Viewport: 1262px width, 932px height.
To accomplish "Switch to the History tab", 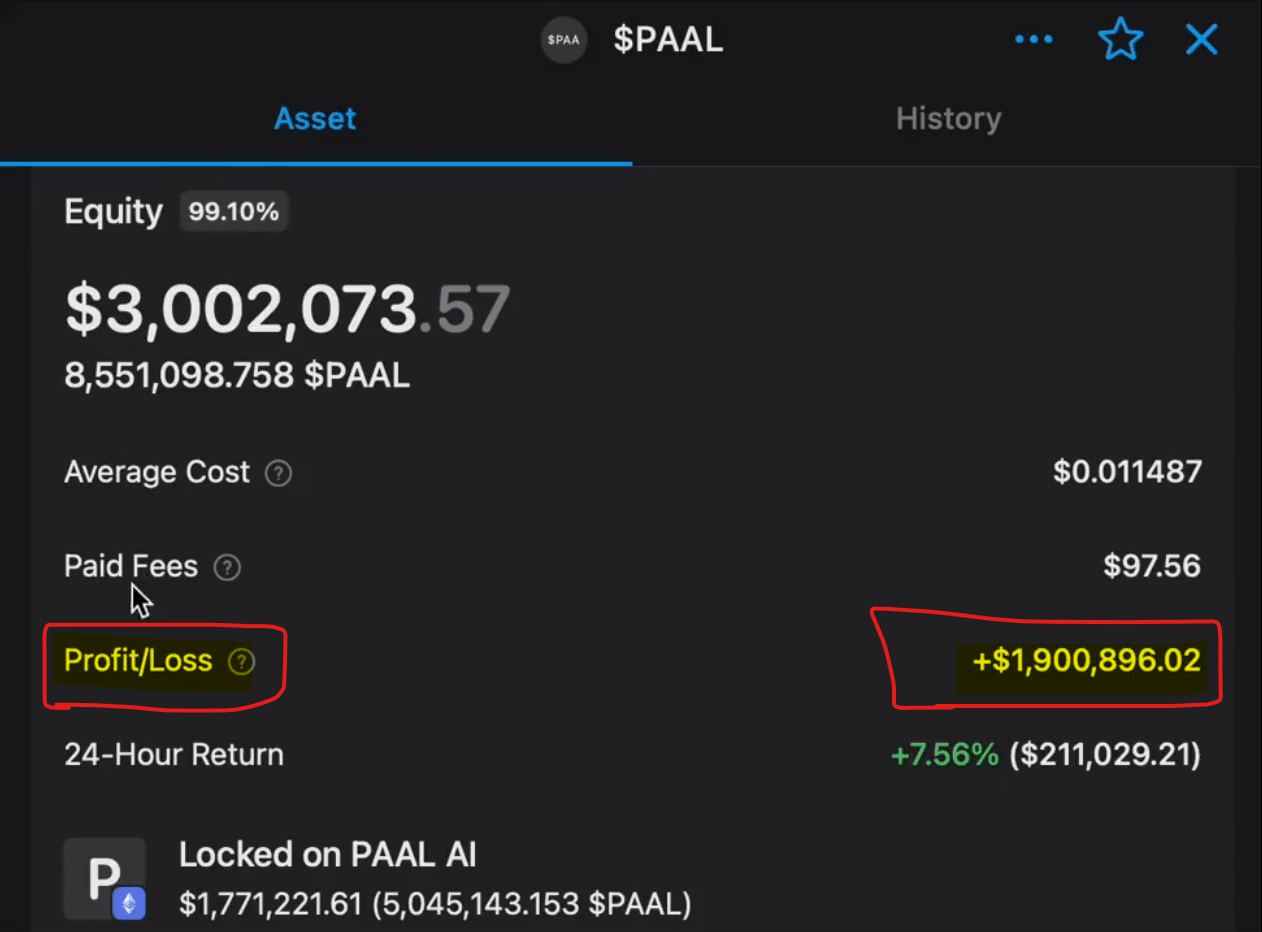I will pyautogui.click(x=947, y=119).
